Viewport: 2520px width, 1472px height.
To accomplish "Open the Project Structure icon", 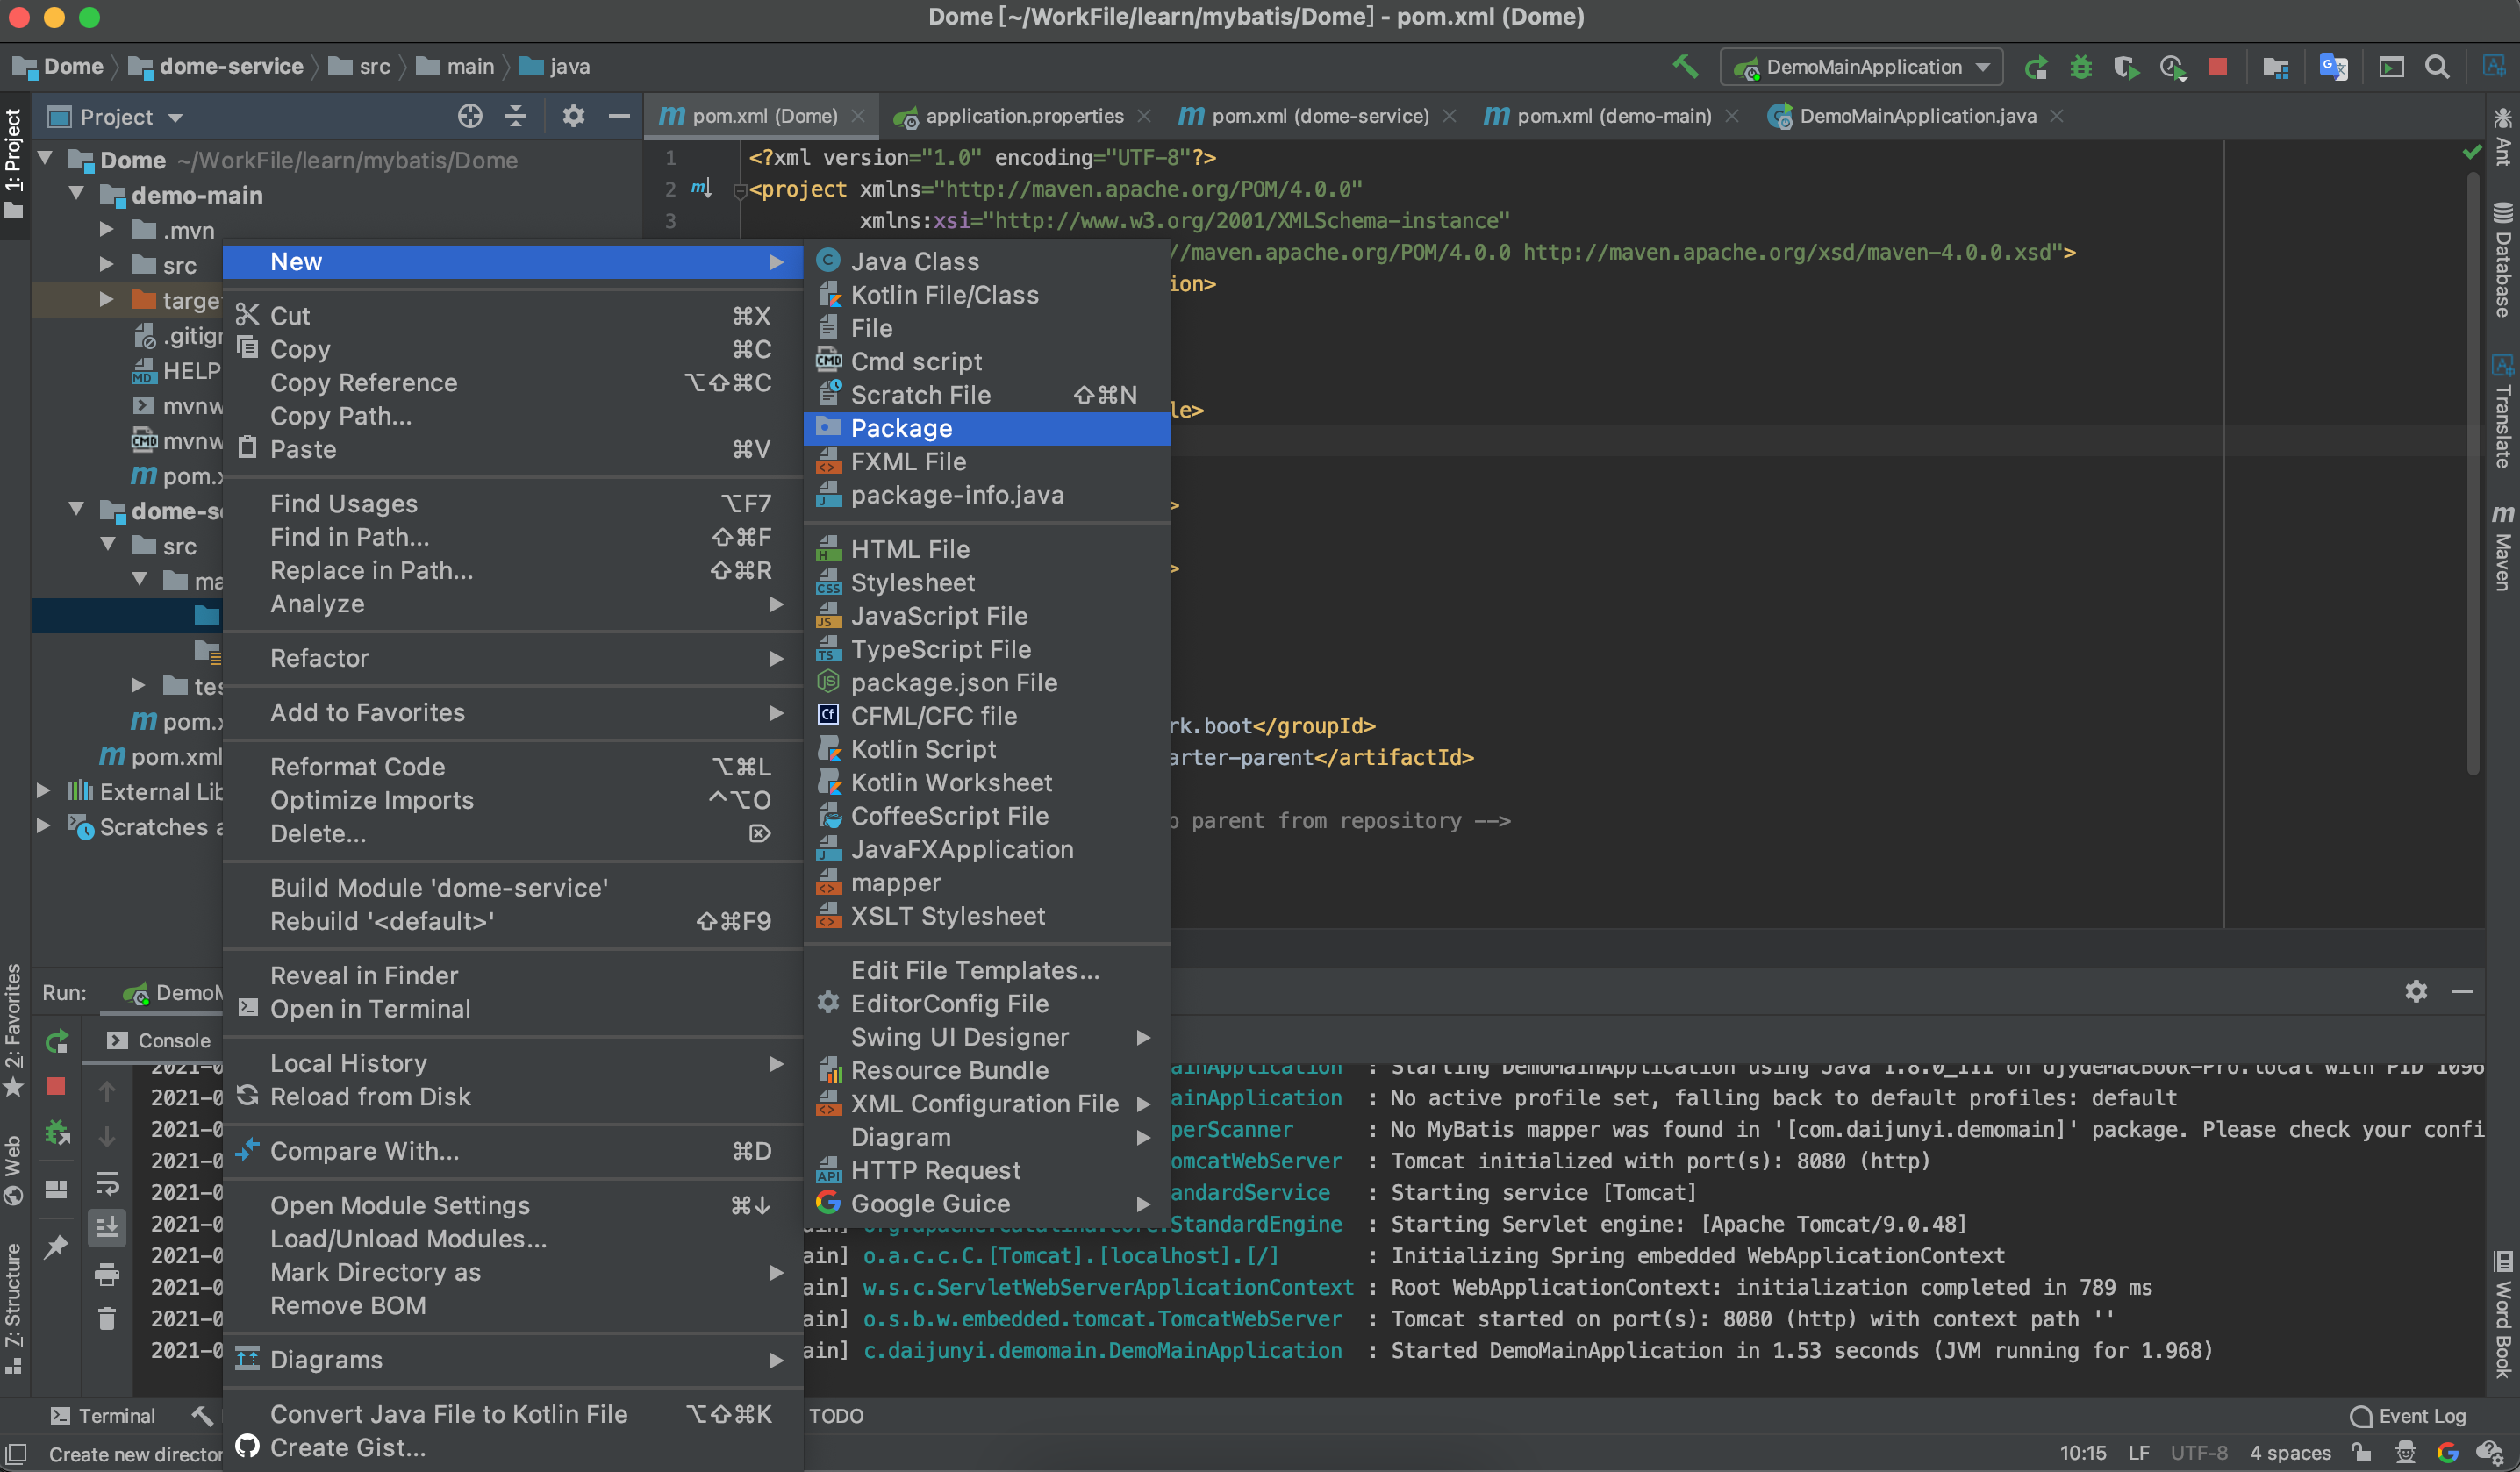I will click(x=2276, y=67).
